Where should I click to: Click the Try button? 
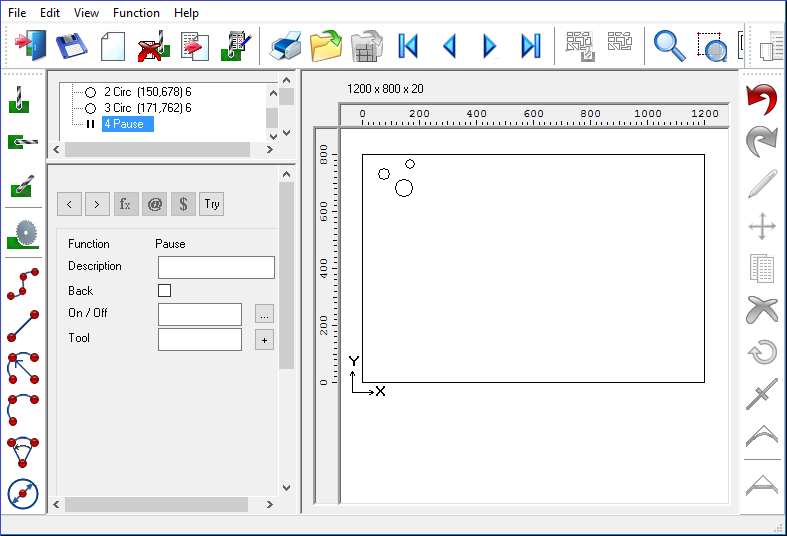(x=211, y=204)
